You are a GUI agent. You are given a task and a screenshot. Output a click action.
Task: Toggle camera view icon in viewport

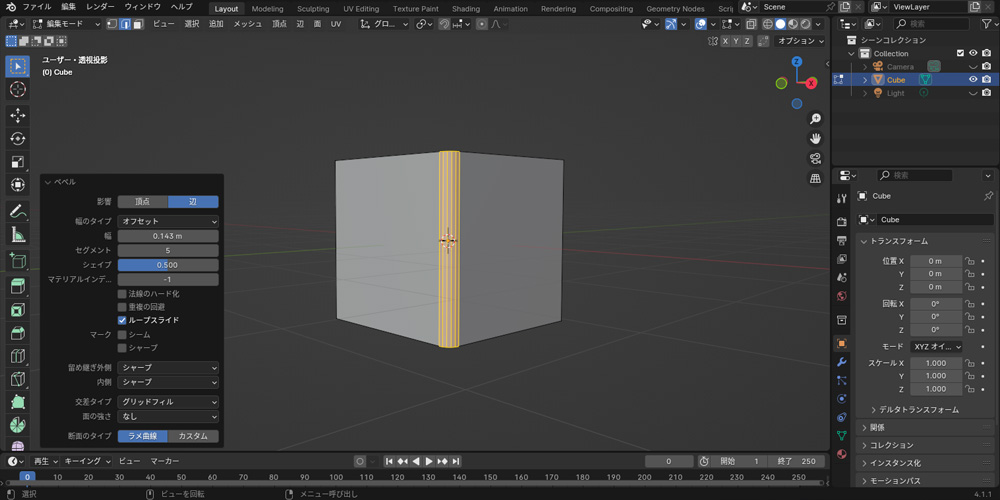pos(816,158)
